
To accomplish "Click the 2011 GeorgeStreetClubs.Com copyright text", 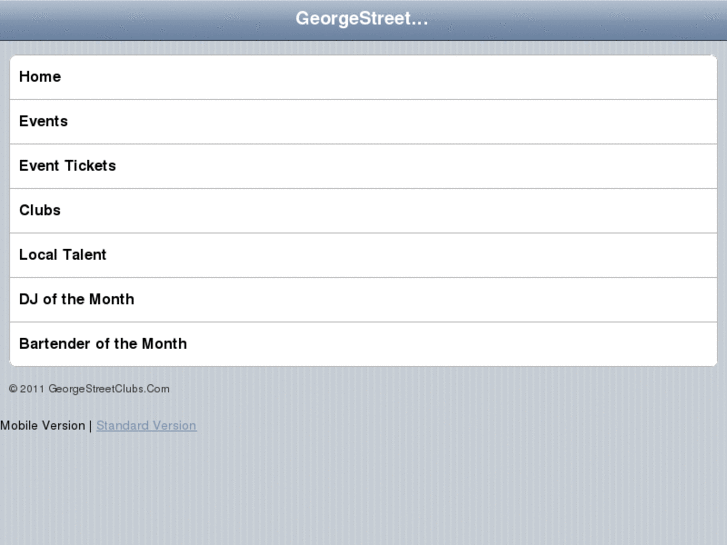I will point(89,388).
